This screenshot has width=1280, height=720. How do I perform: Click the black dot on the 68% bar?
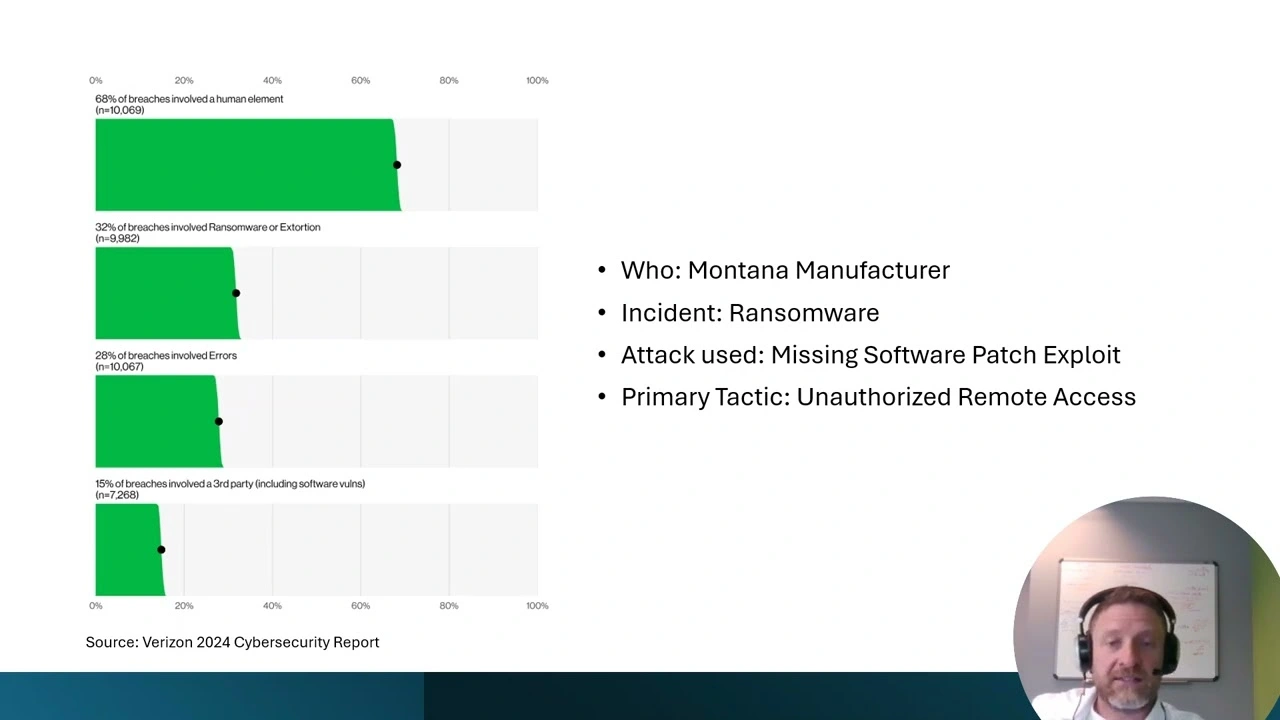pyautogui.click(x=397, y=165)
